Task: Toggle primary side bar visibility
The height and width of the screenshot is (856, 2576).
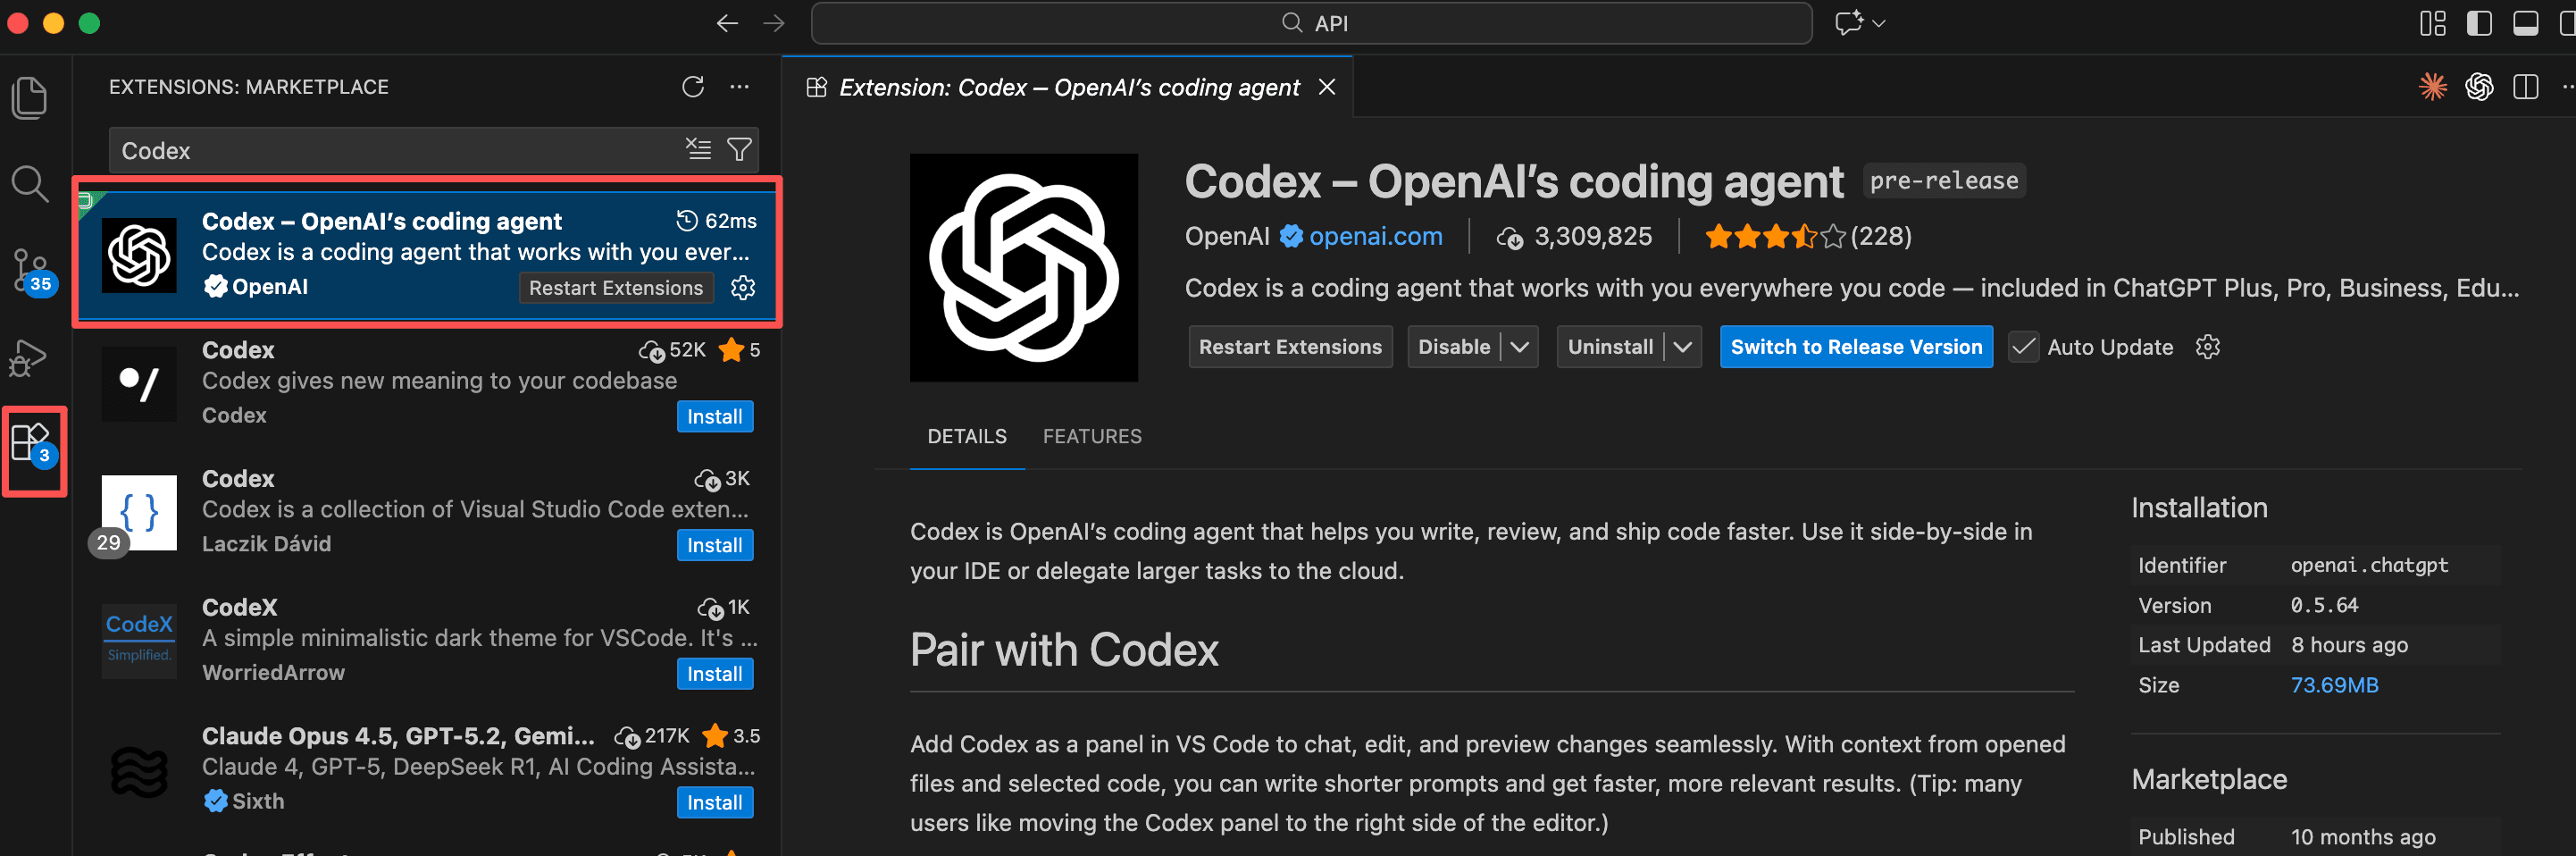Action: click(2479, 23)
